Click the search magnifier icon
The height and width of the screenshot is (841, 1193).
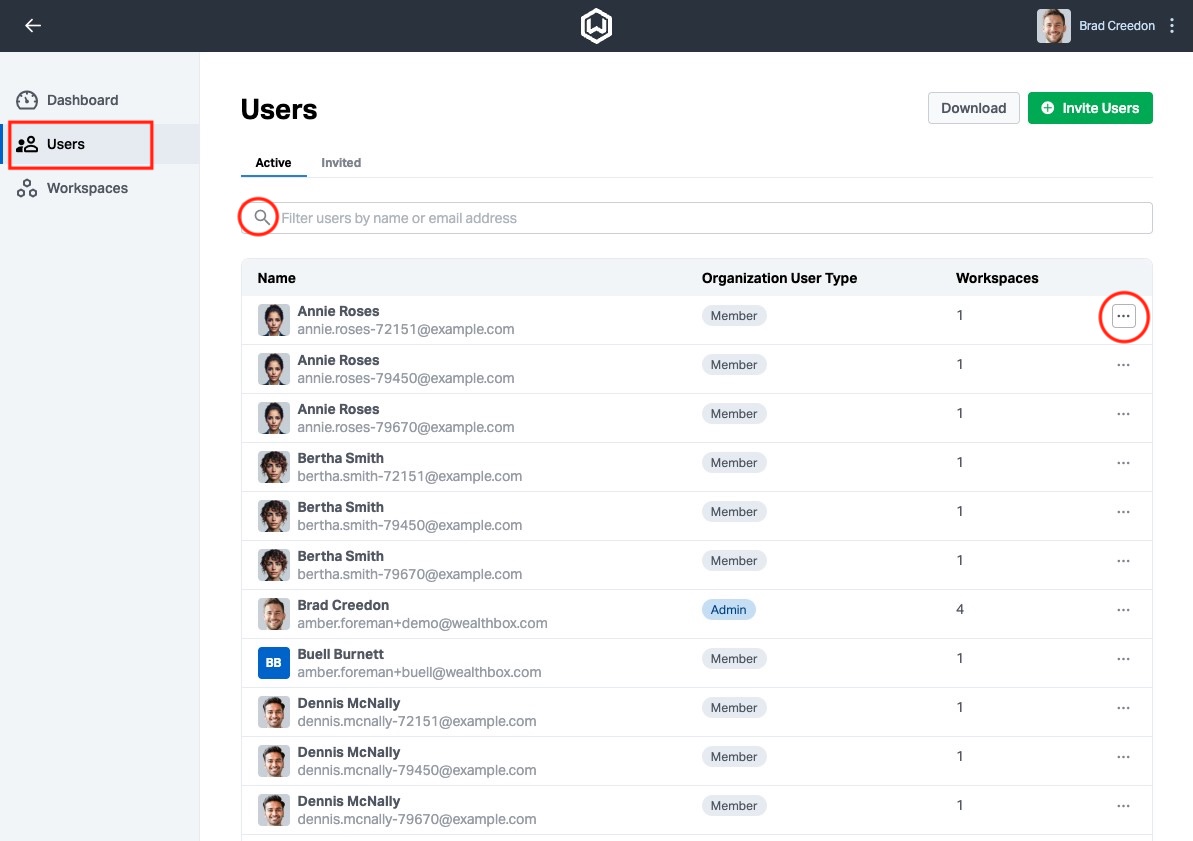click(x=261, y=217)
